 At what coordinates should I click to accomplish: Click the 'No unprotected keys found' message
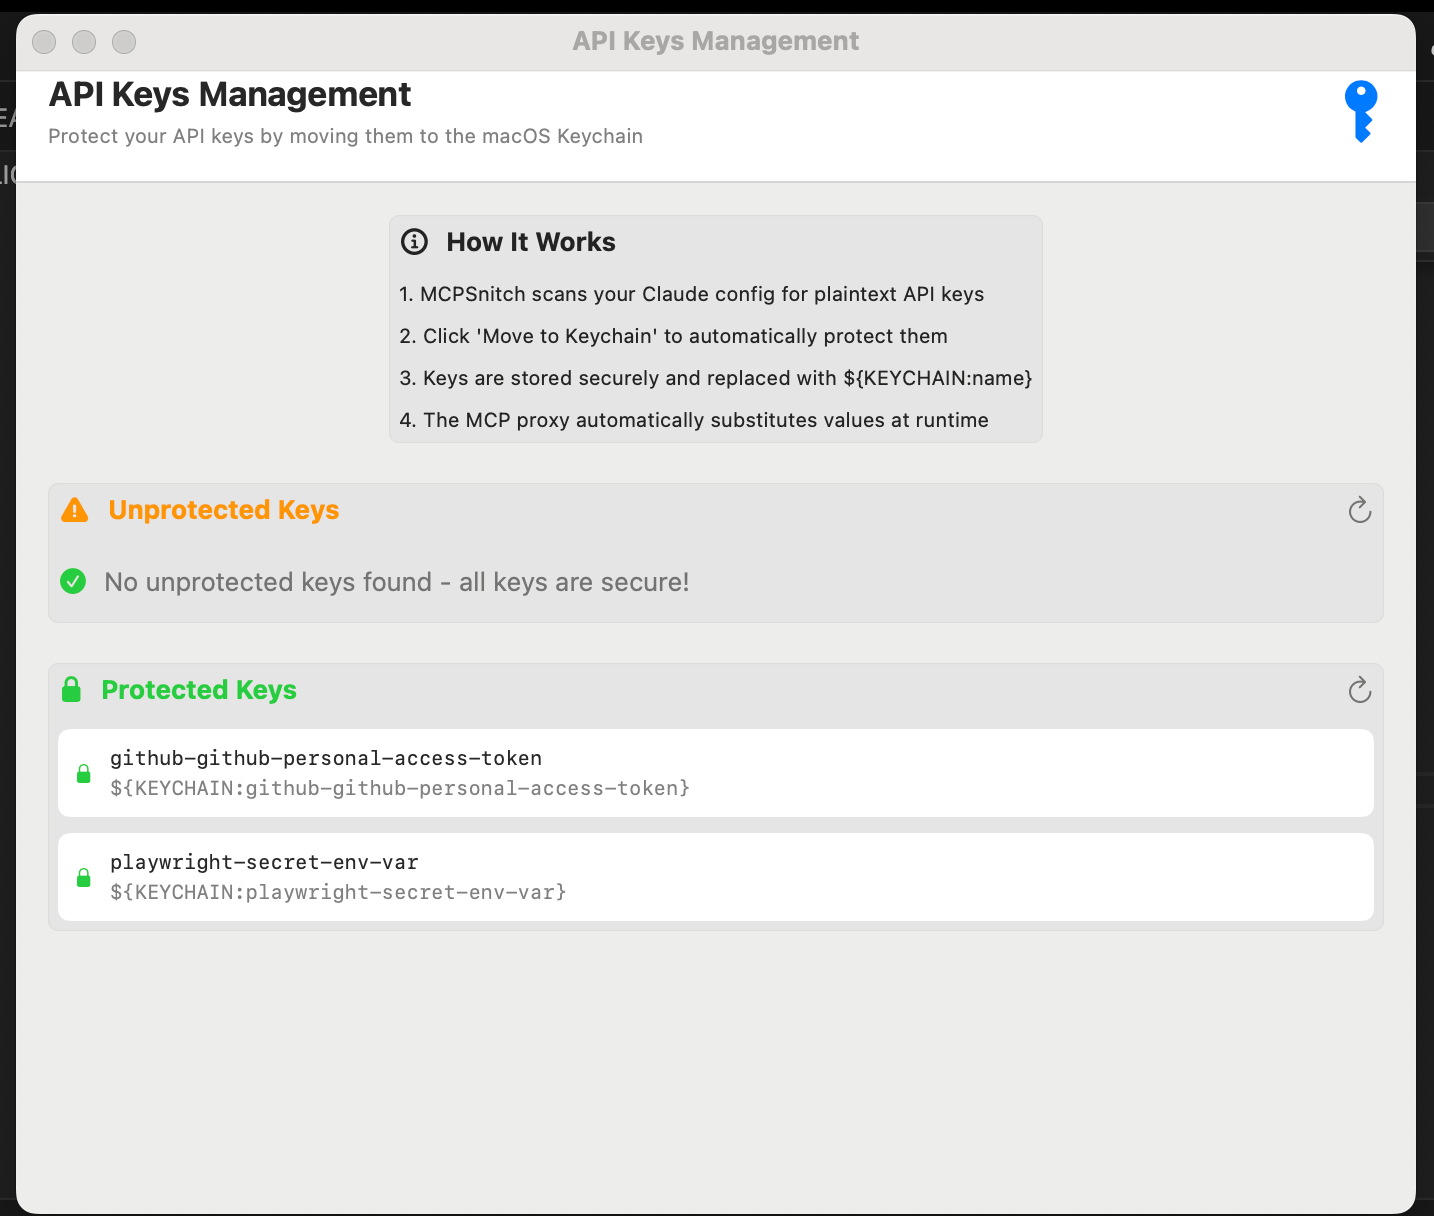(397, 582)
